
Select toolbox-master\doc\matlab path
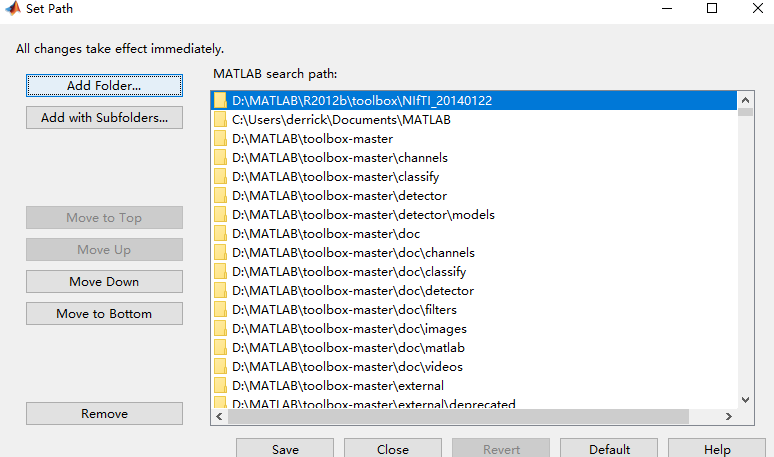474,347
